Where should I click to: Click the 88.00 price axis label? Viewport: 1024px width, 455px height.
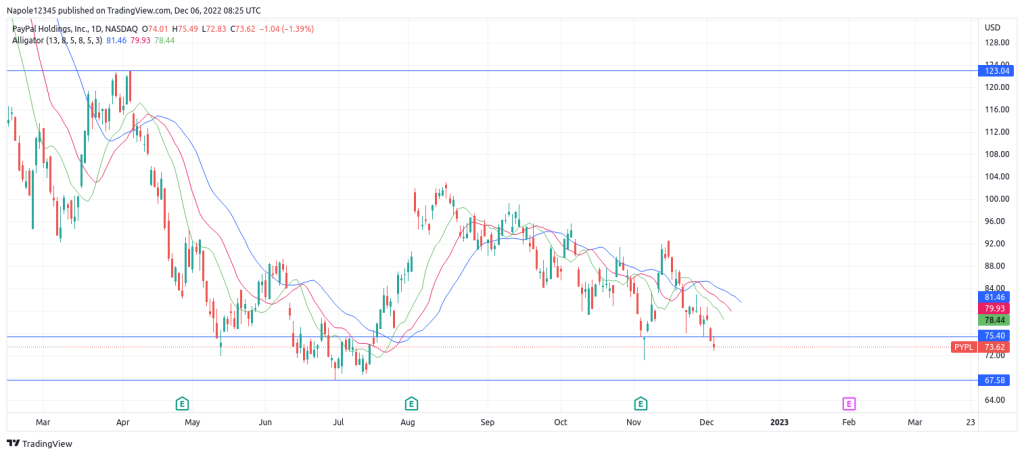[x=995, y=266]
